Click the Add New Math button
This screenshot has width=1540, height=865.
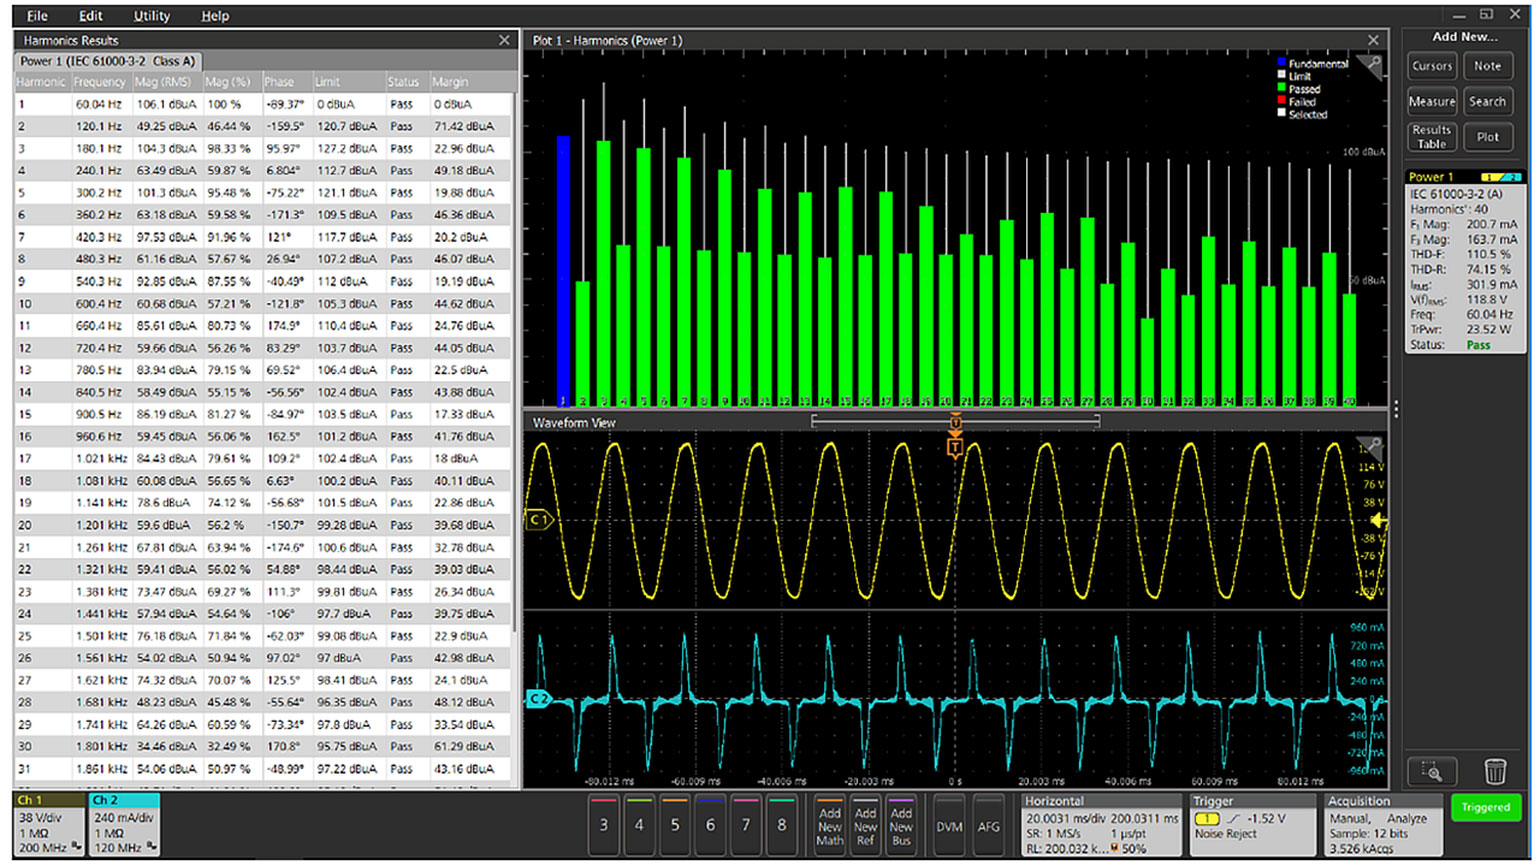pyautogui.click(x=829, y=826)
